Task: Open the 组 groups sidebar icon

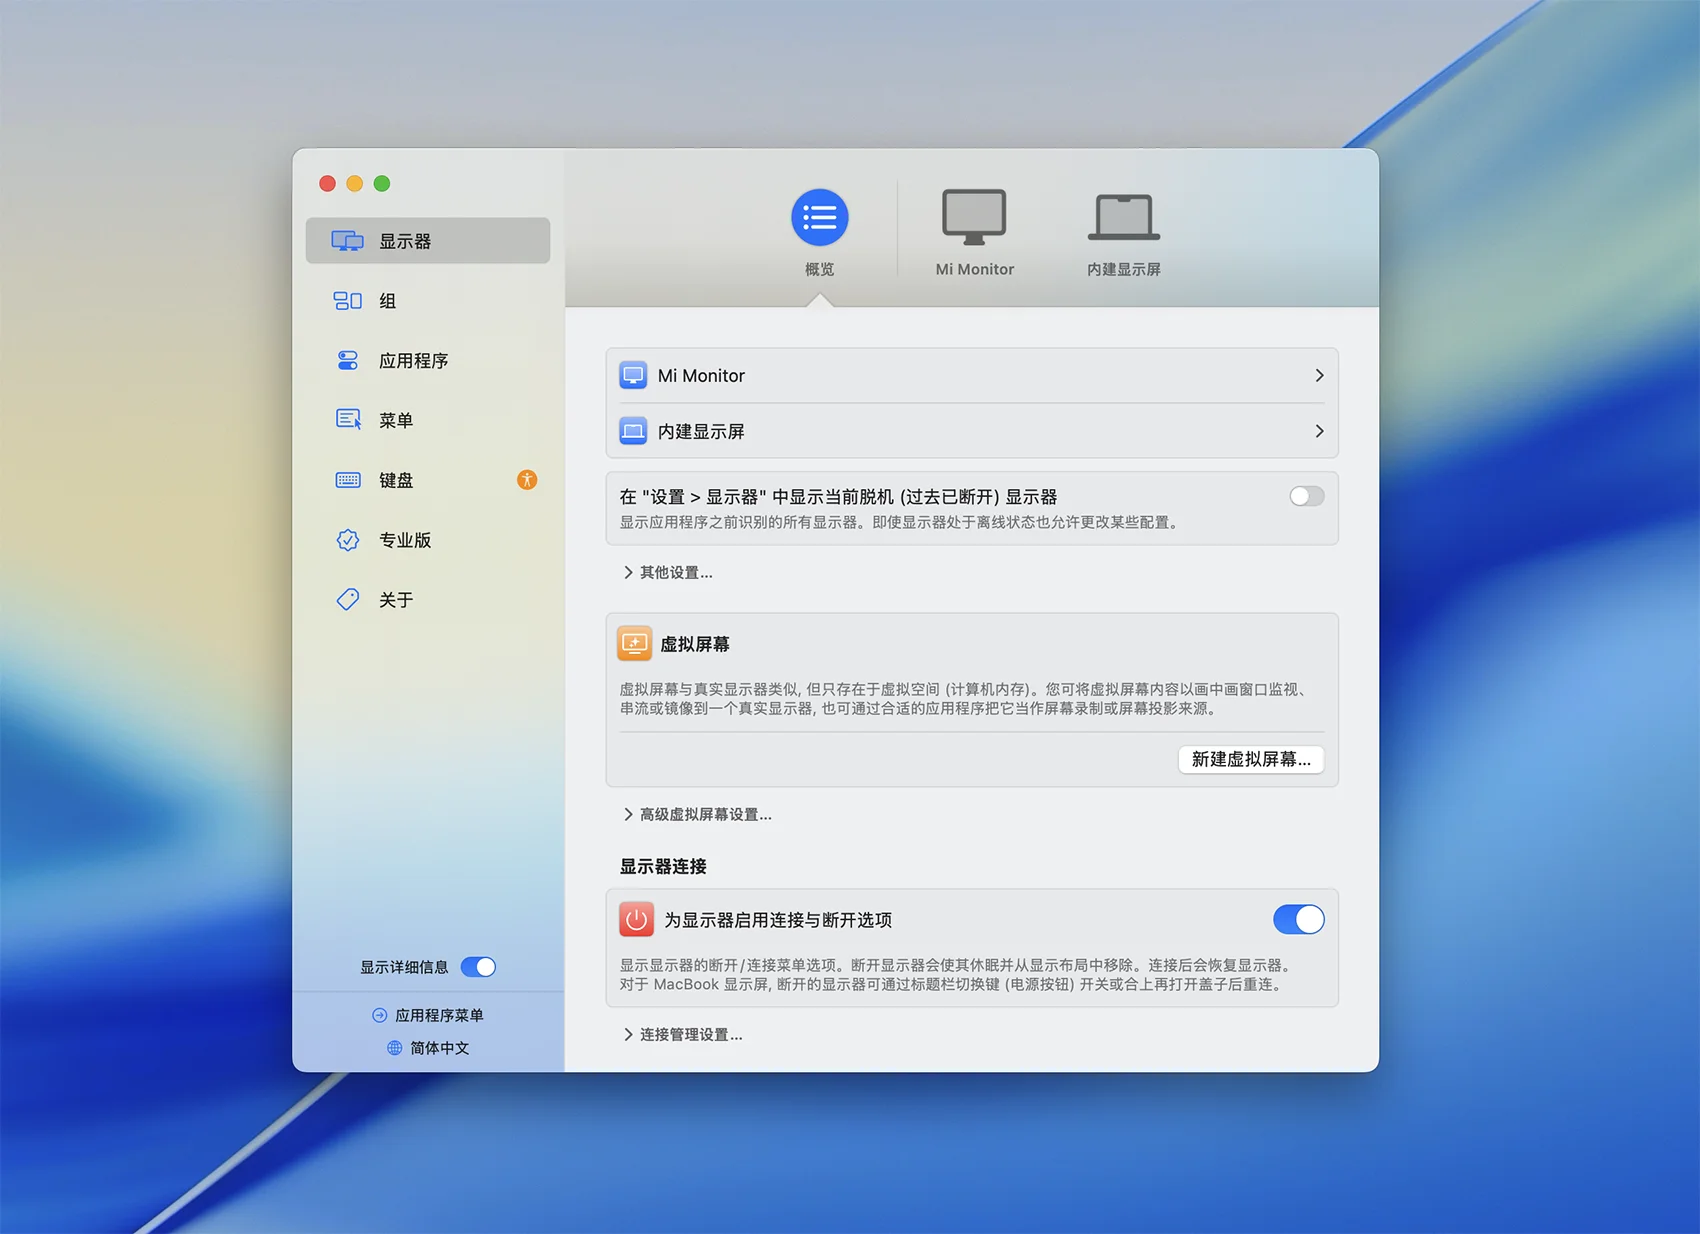Action: (347, 301)
